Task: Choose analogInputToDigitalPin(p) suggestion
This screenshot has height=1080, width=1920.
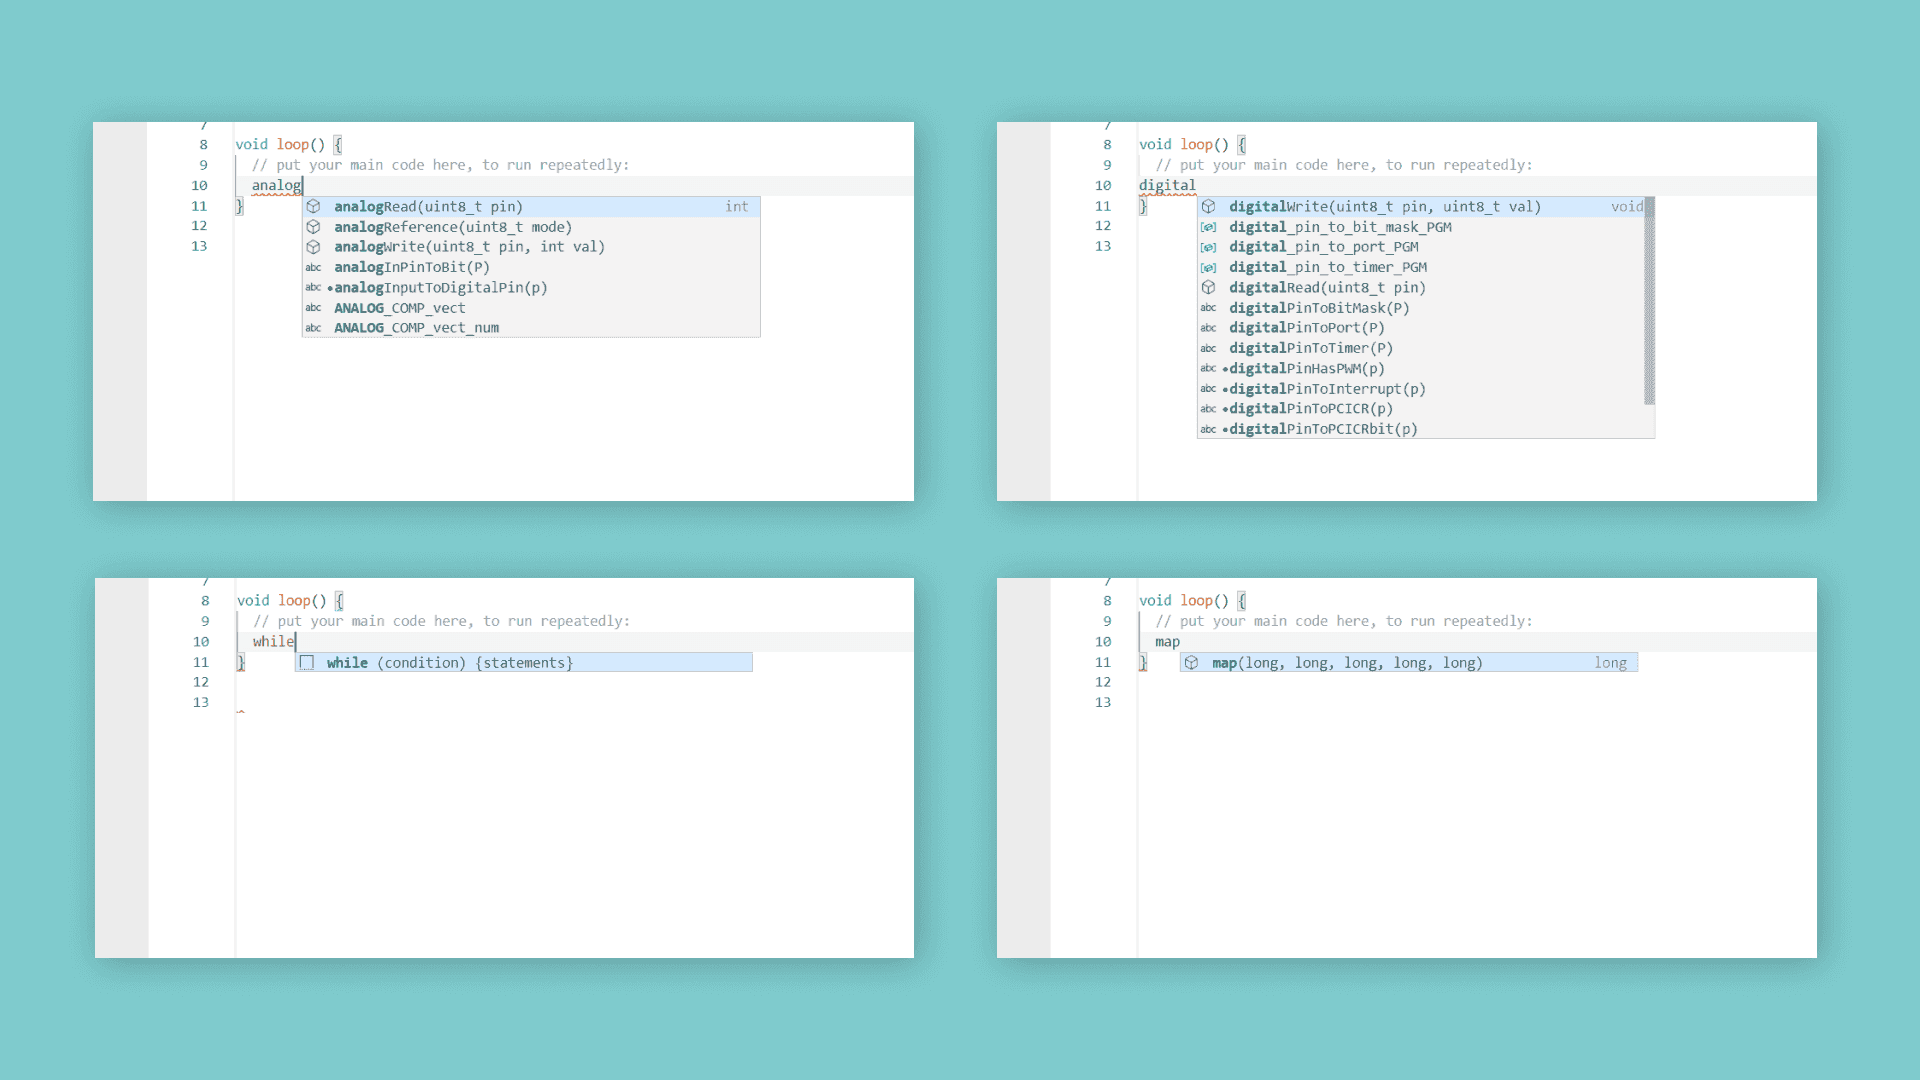Action: (440, 288)
